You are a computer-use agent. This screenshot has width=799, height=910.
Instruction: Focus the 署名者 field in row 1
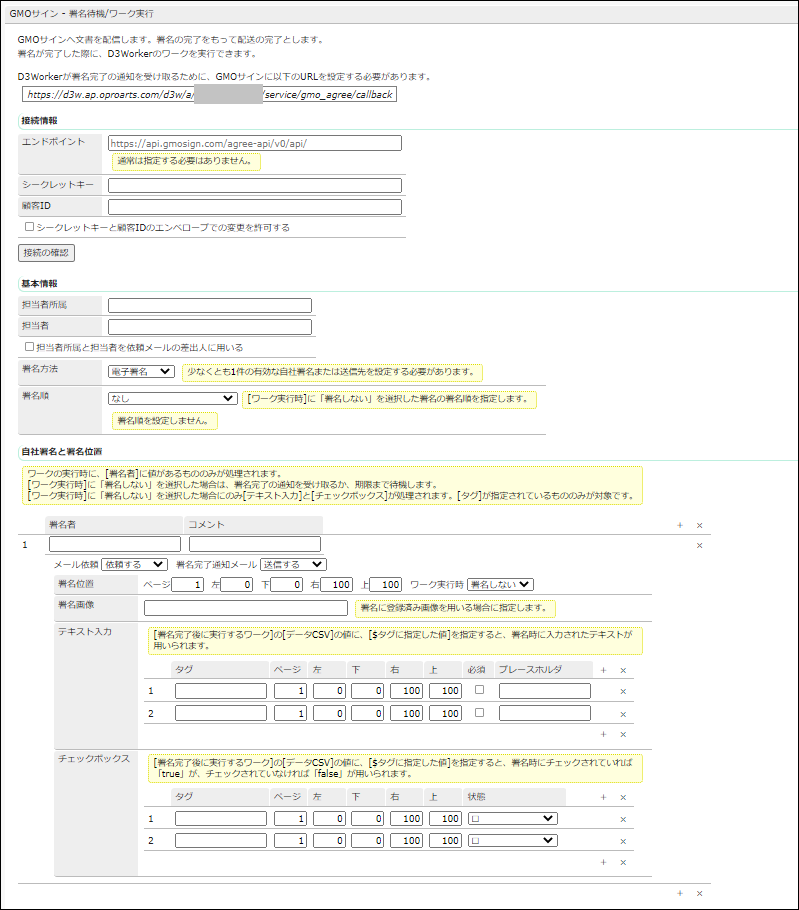(115, 544)
